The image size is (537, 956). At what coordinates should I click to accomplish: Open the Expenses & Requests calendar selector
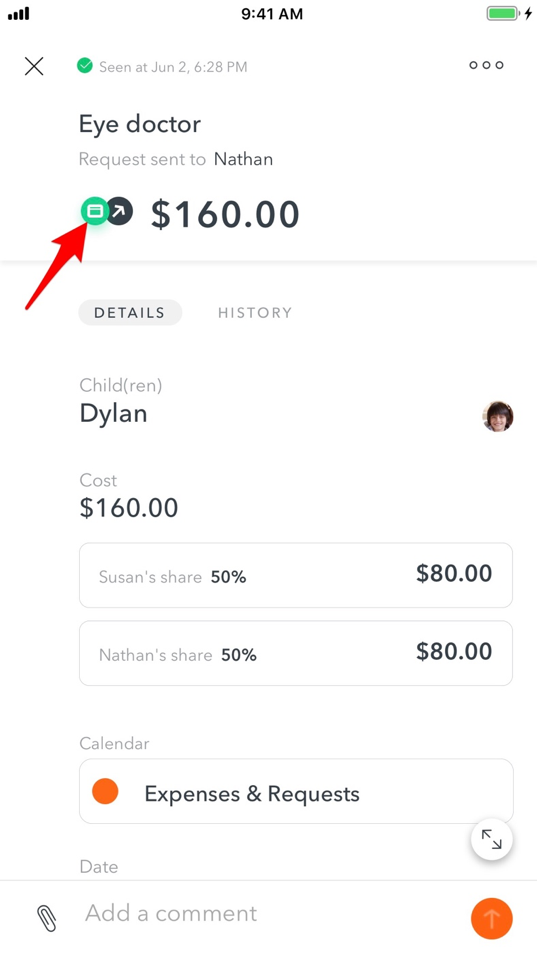point(296,791)
